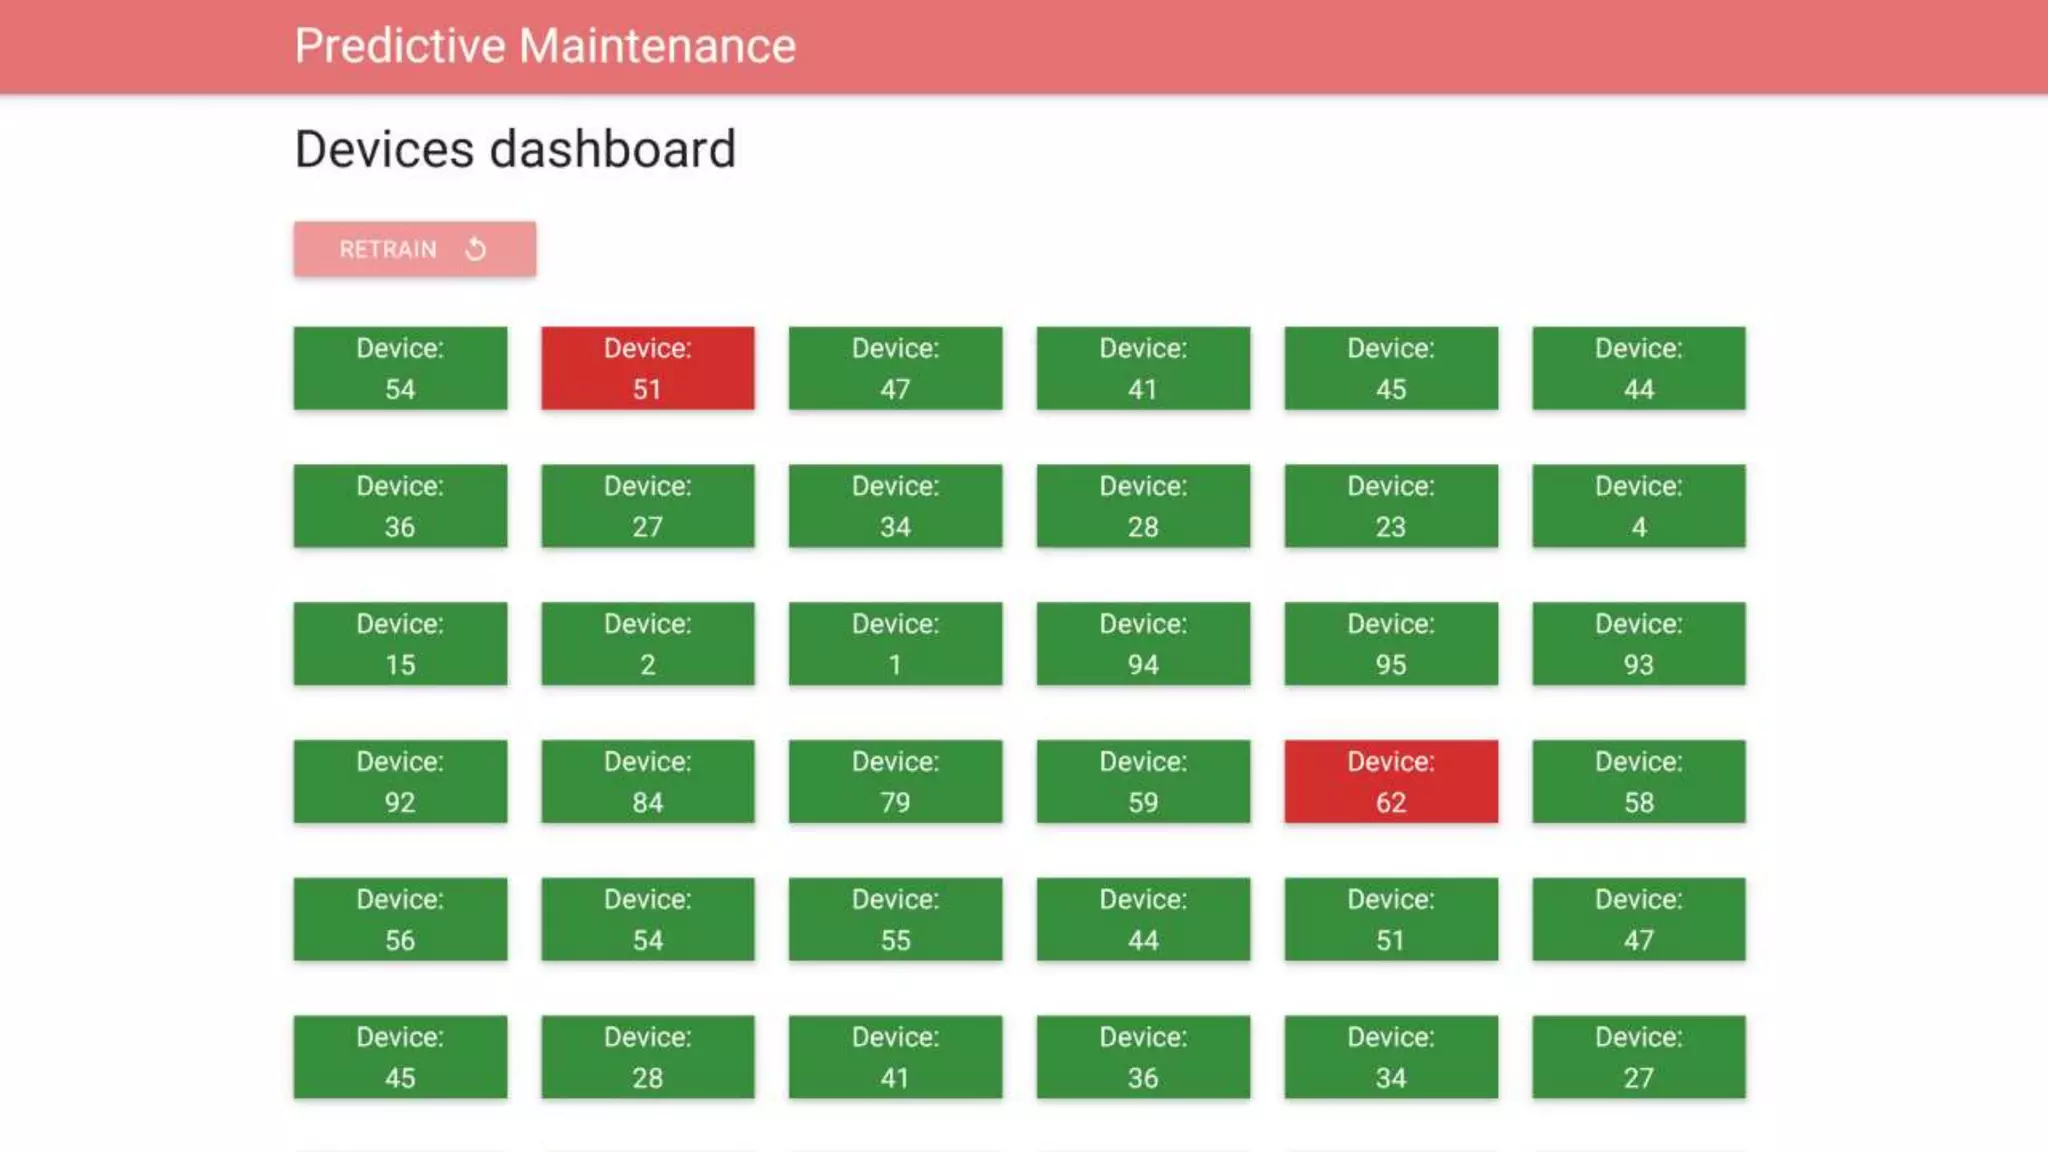
Task: Click the Device 93 tile
Action: pos(1638,643)
